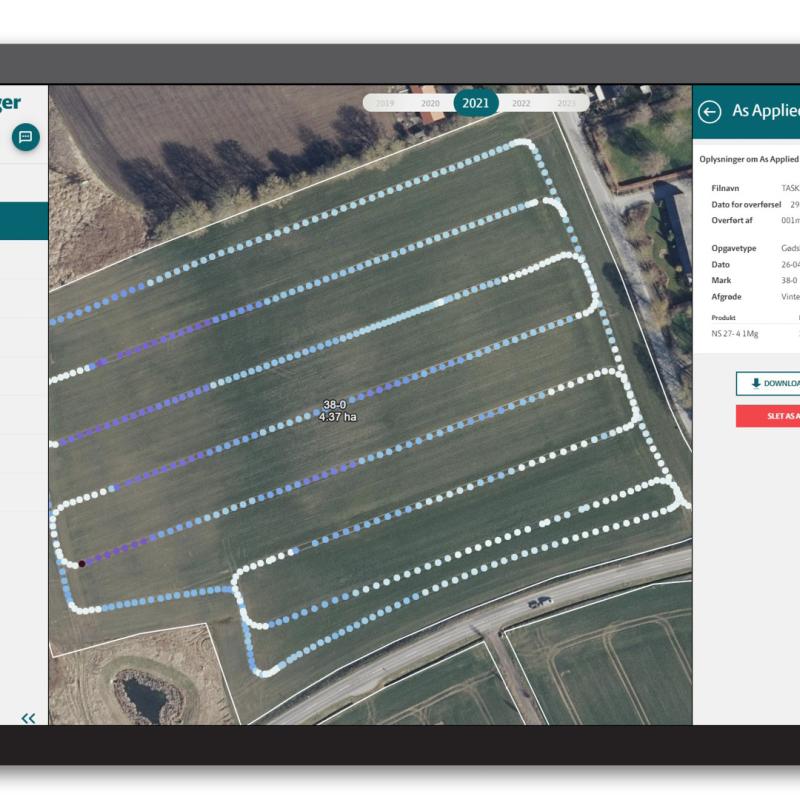Click the red Slet As Applied button
The height and width of the screenshot is (800, 800).
tap(768, 416)
